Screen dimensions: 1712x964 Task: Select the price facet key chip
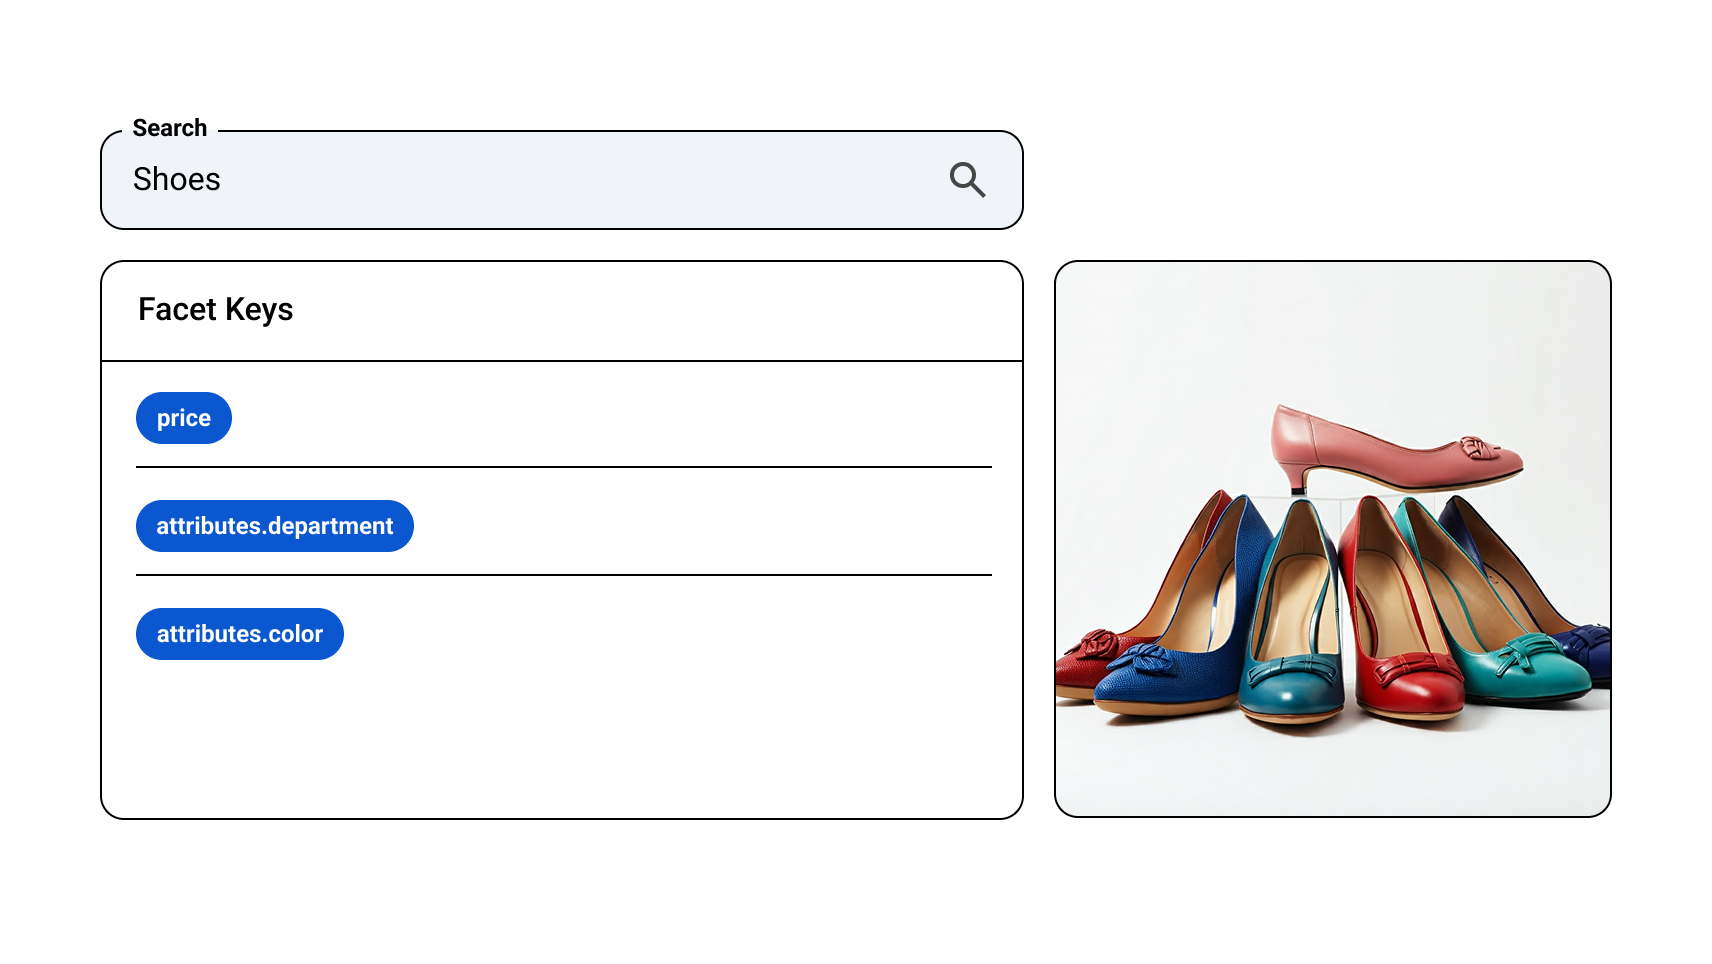(x=184, y=418)
